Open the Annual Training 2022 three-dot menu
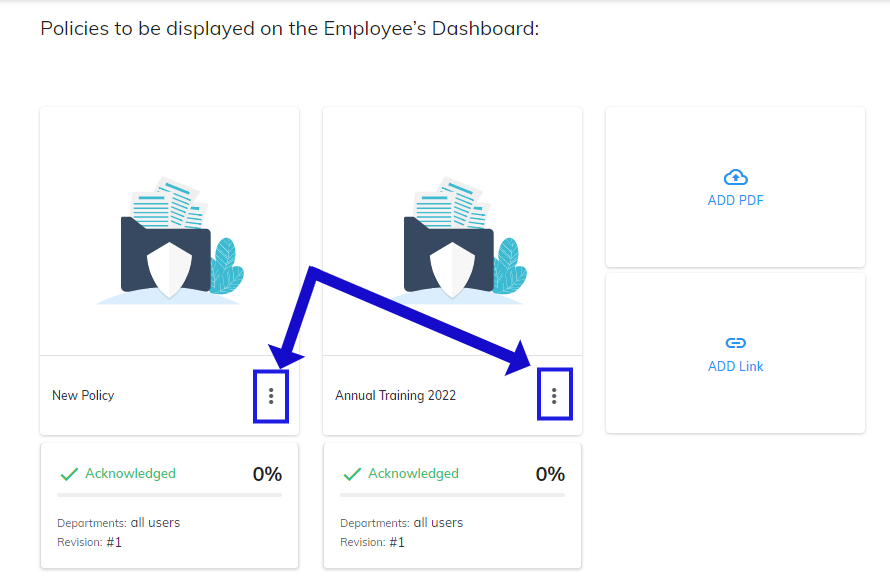Image resolution: width=890 pixels, height=586 pixels. tap(554, 396)
